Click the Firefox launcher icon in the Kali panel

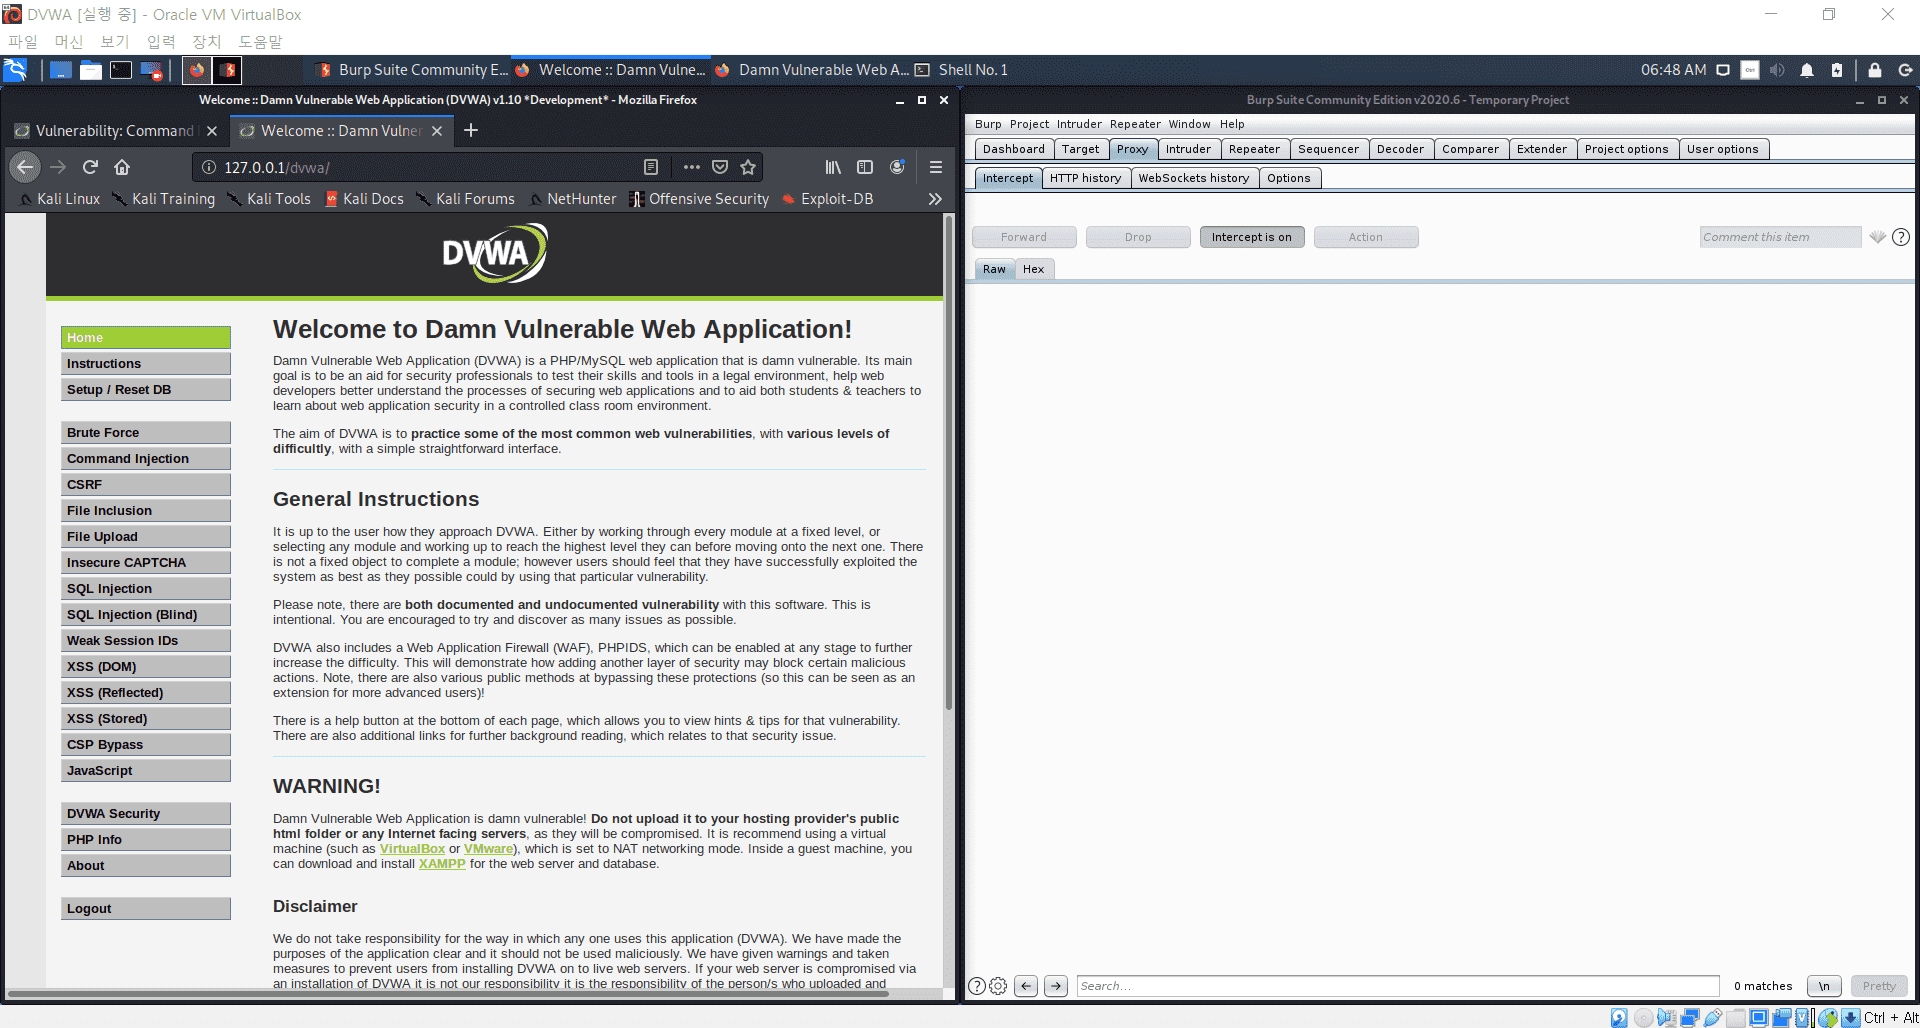coord(197,70)
